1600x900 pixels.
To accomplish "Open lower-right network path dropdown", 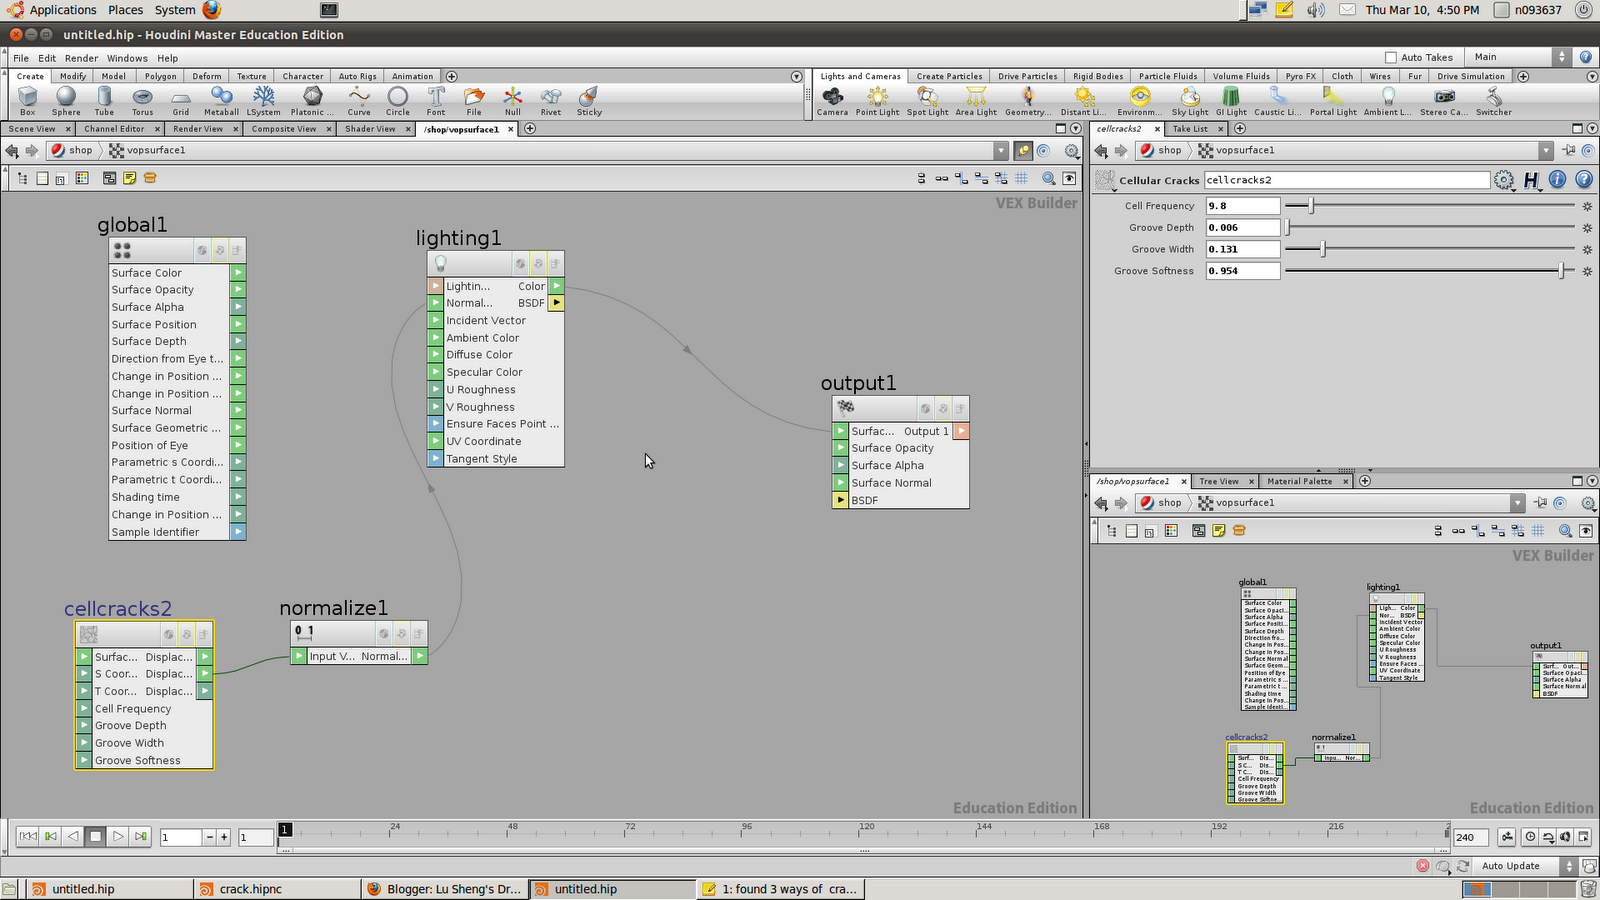I will pyautogui.click(x=1518, y=503).
